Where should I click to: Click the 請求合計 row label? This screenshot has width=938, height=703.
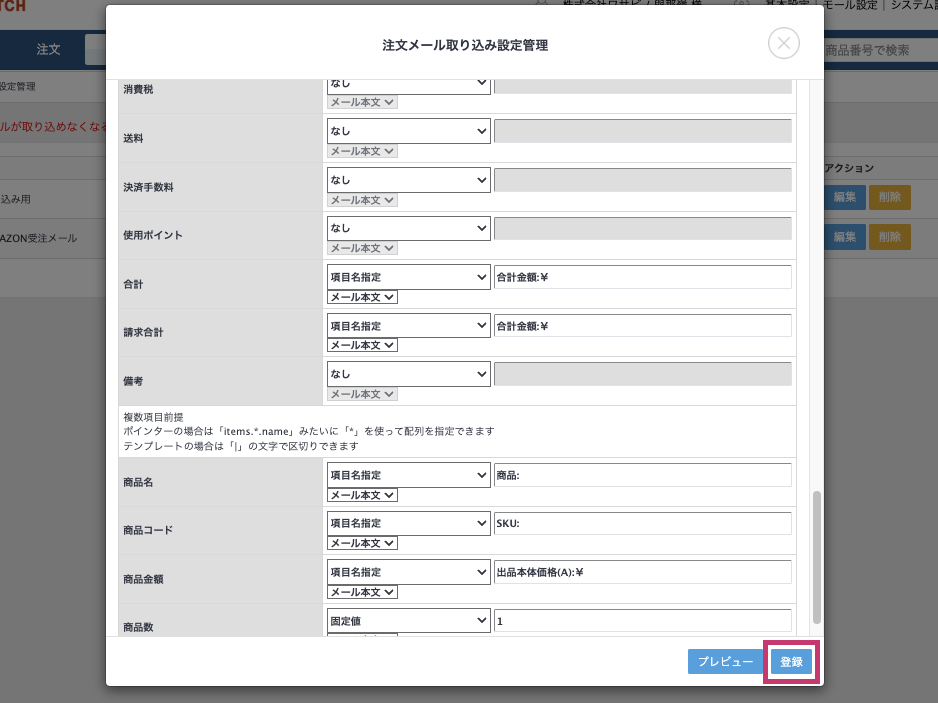click(x=143, y=332)
